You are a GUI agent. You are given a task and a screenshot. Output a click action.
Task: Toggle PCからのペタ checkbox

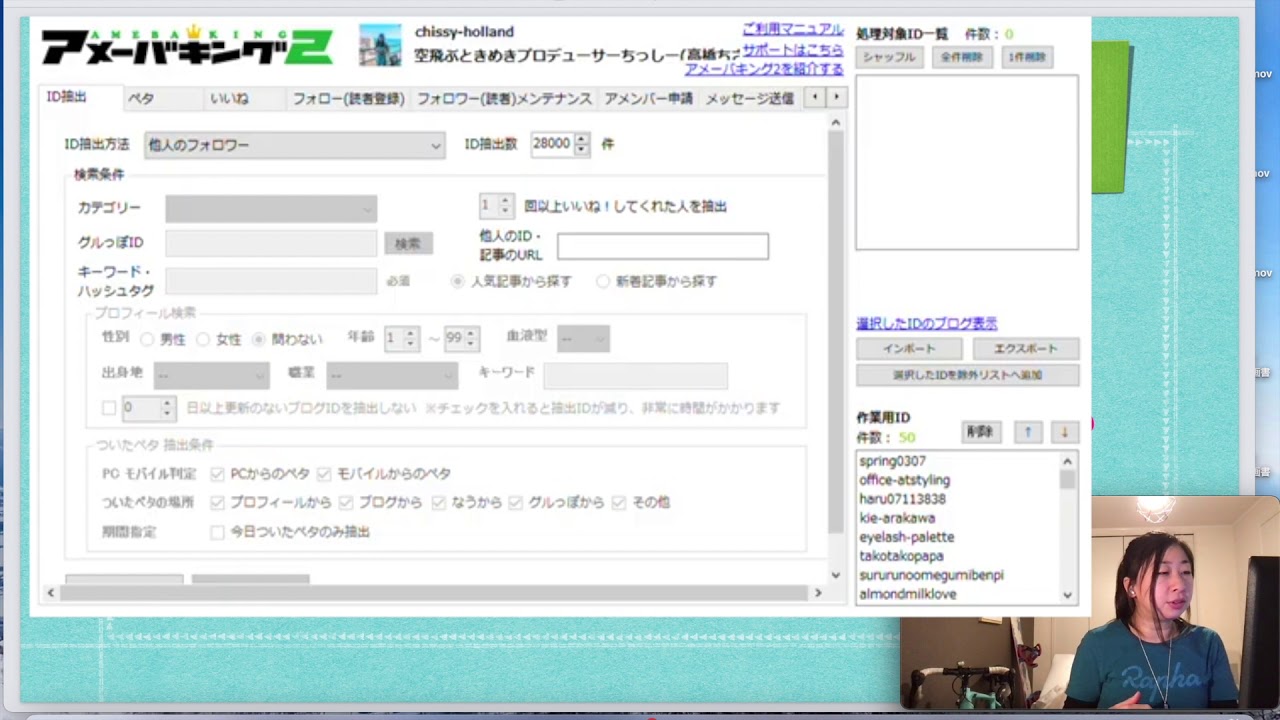217,474
